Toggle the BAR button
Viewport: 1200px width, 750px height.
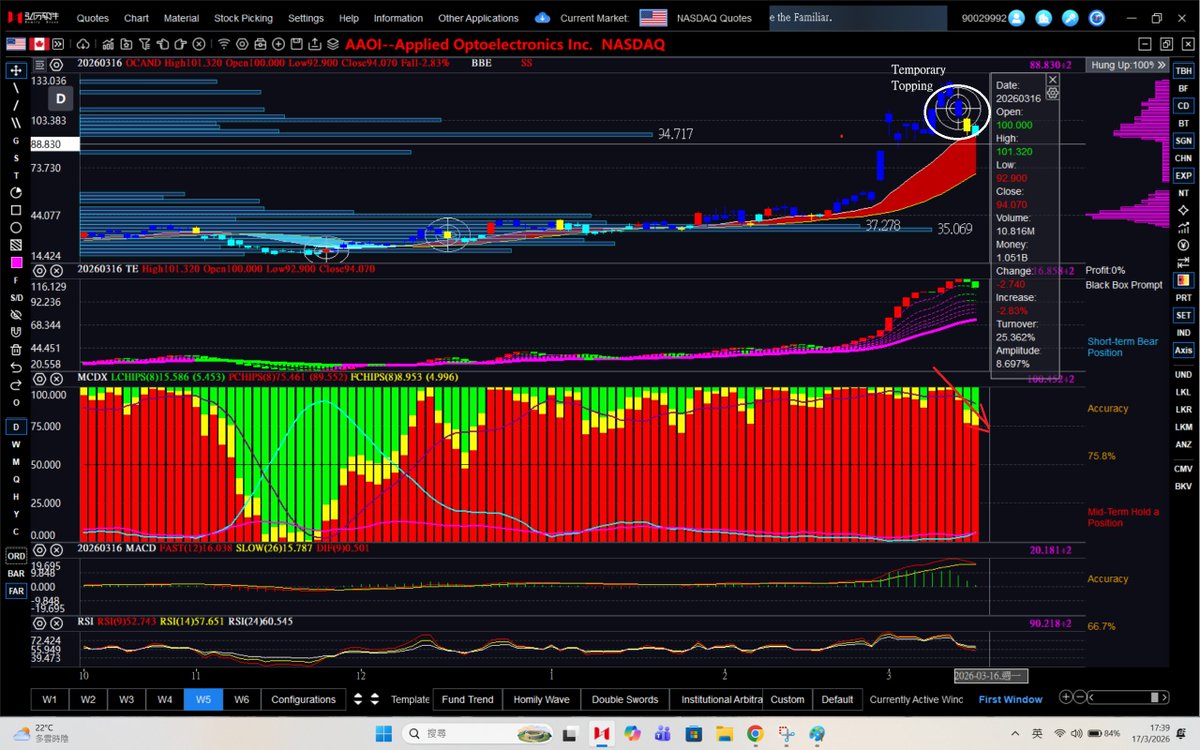pos(16,574)
